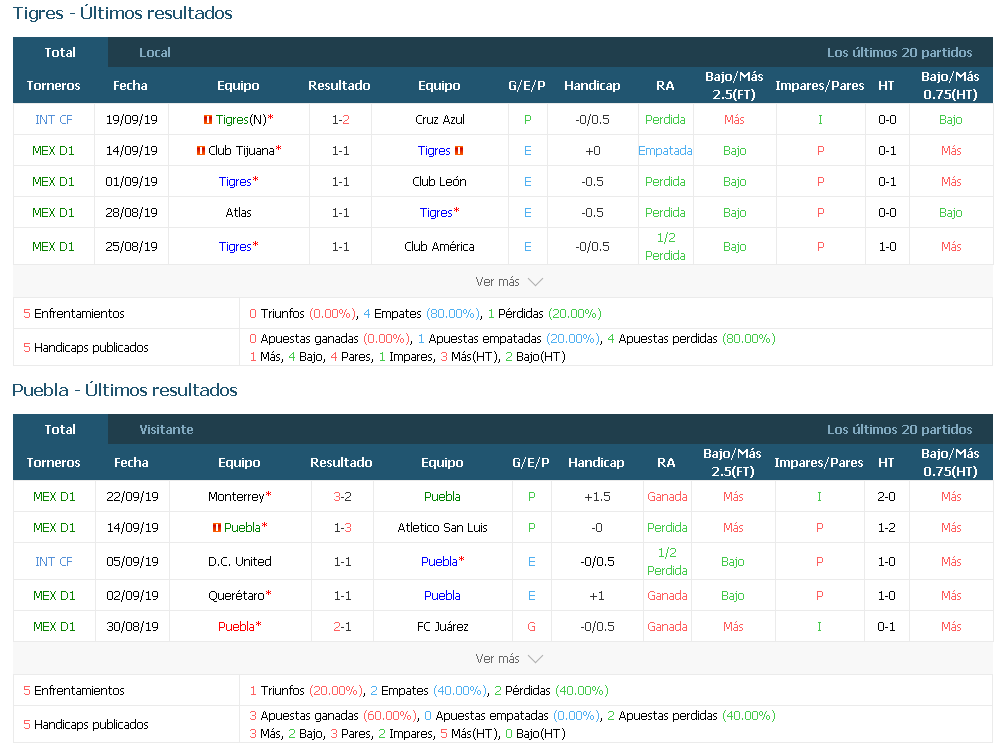The height and width of the screenshot is (751, 1006).
Task: Open Los últimos 20 partidos for Tigres
Action: point(899,53)
